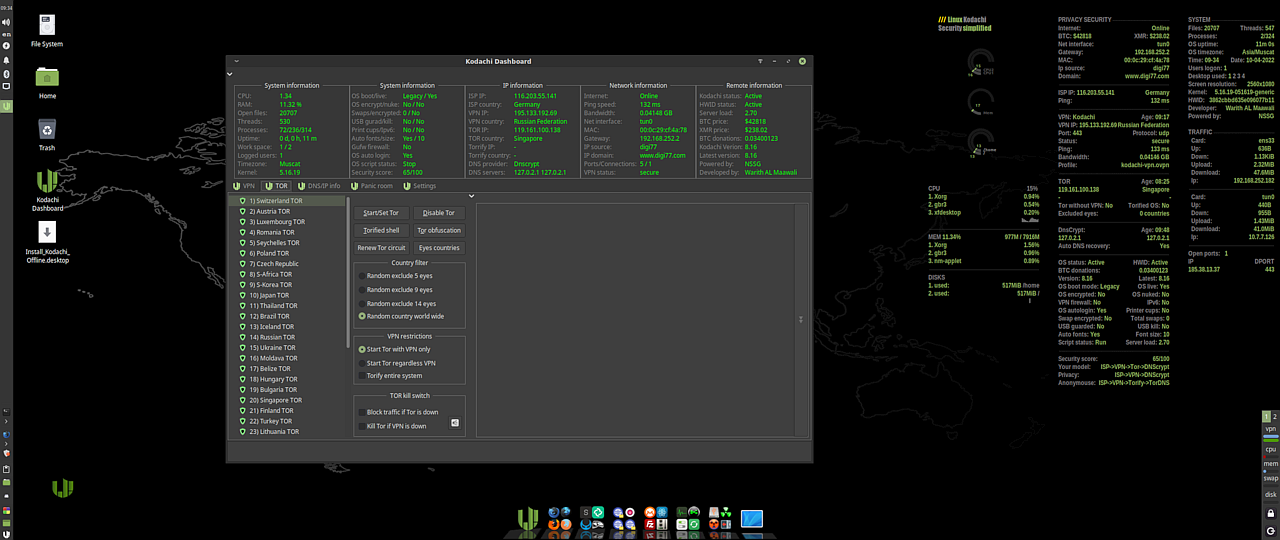Viewport: 1280px width, 540px height.
Task: Click the Eyes countries button
Action: 439,248
